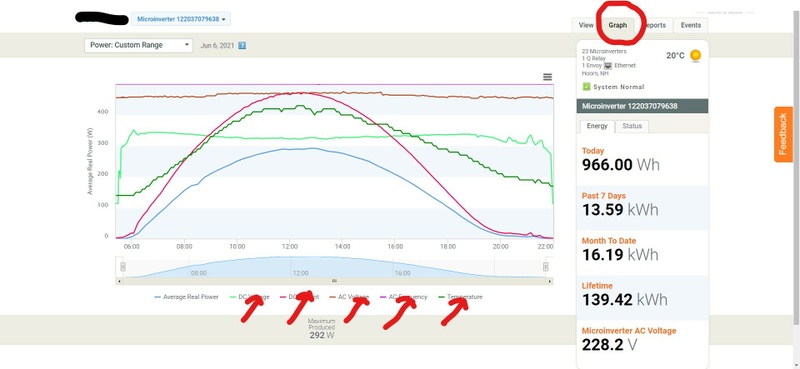Click the navigator left scroll arrow
This screenshot has width=800, height=369.
(119, 281)
